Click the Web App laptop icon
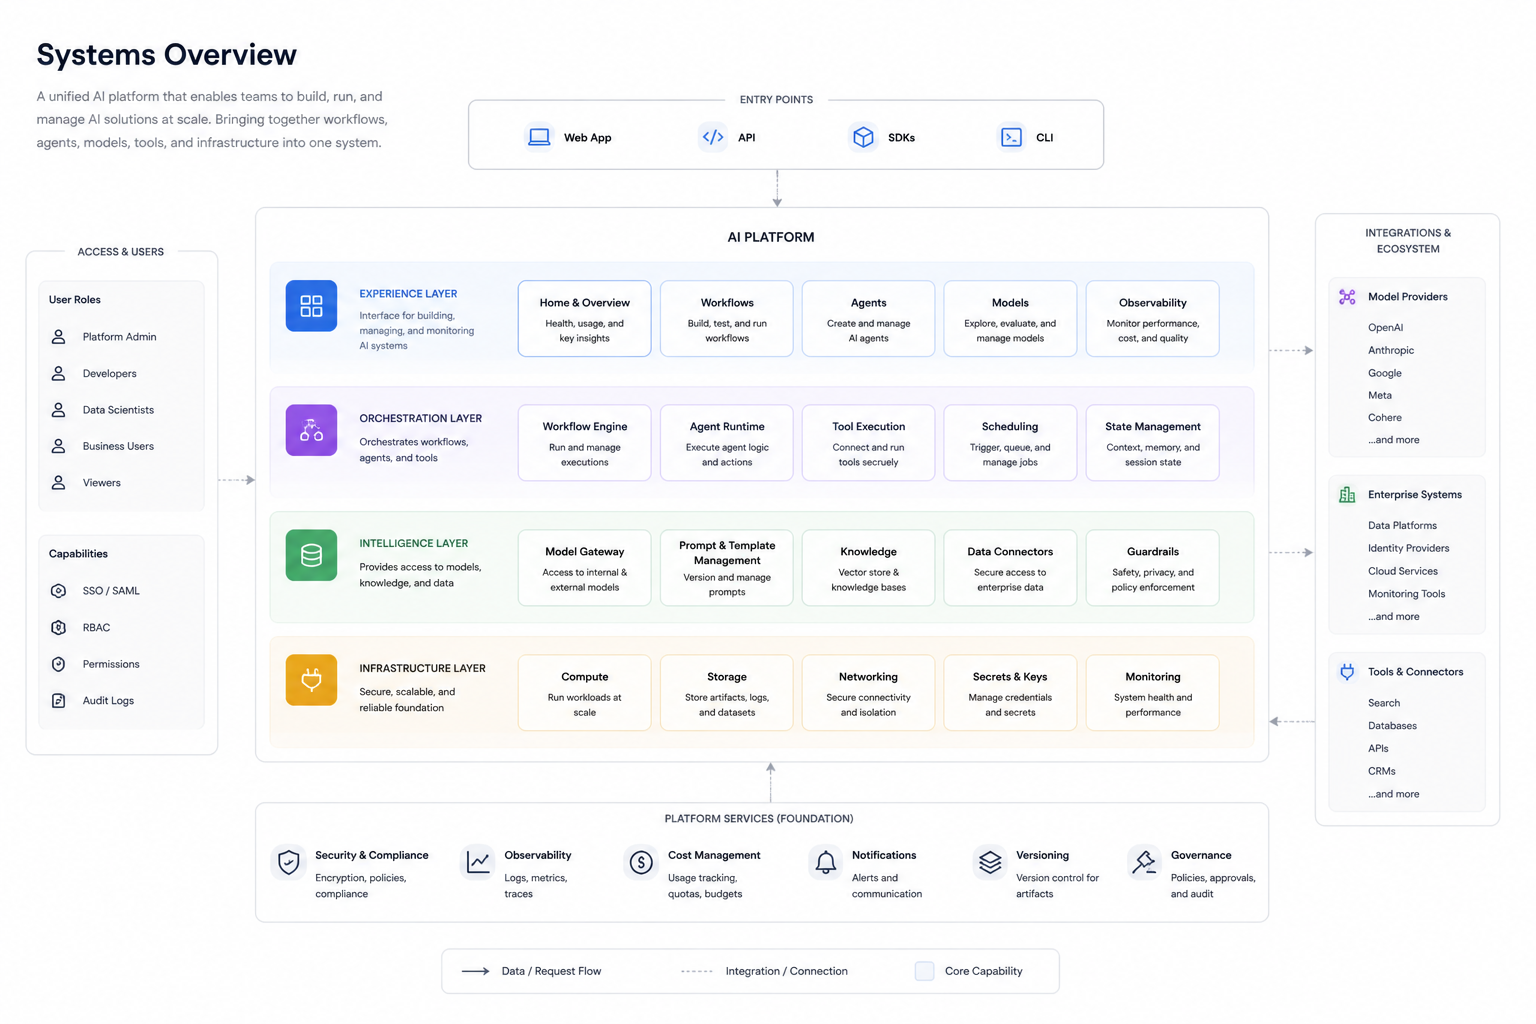The width and height of the screenshot is (1536, 1024). 539,137
